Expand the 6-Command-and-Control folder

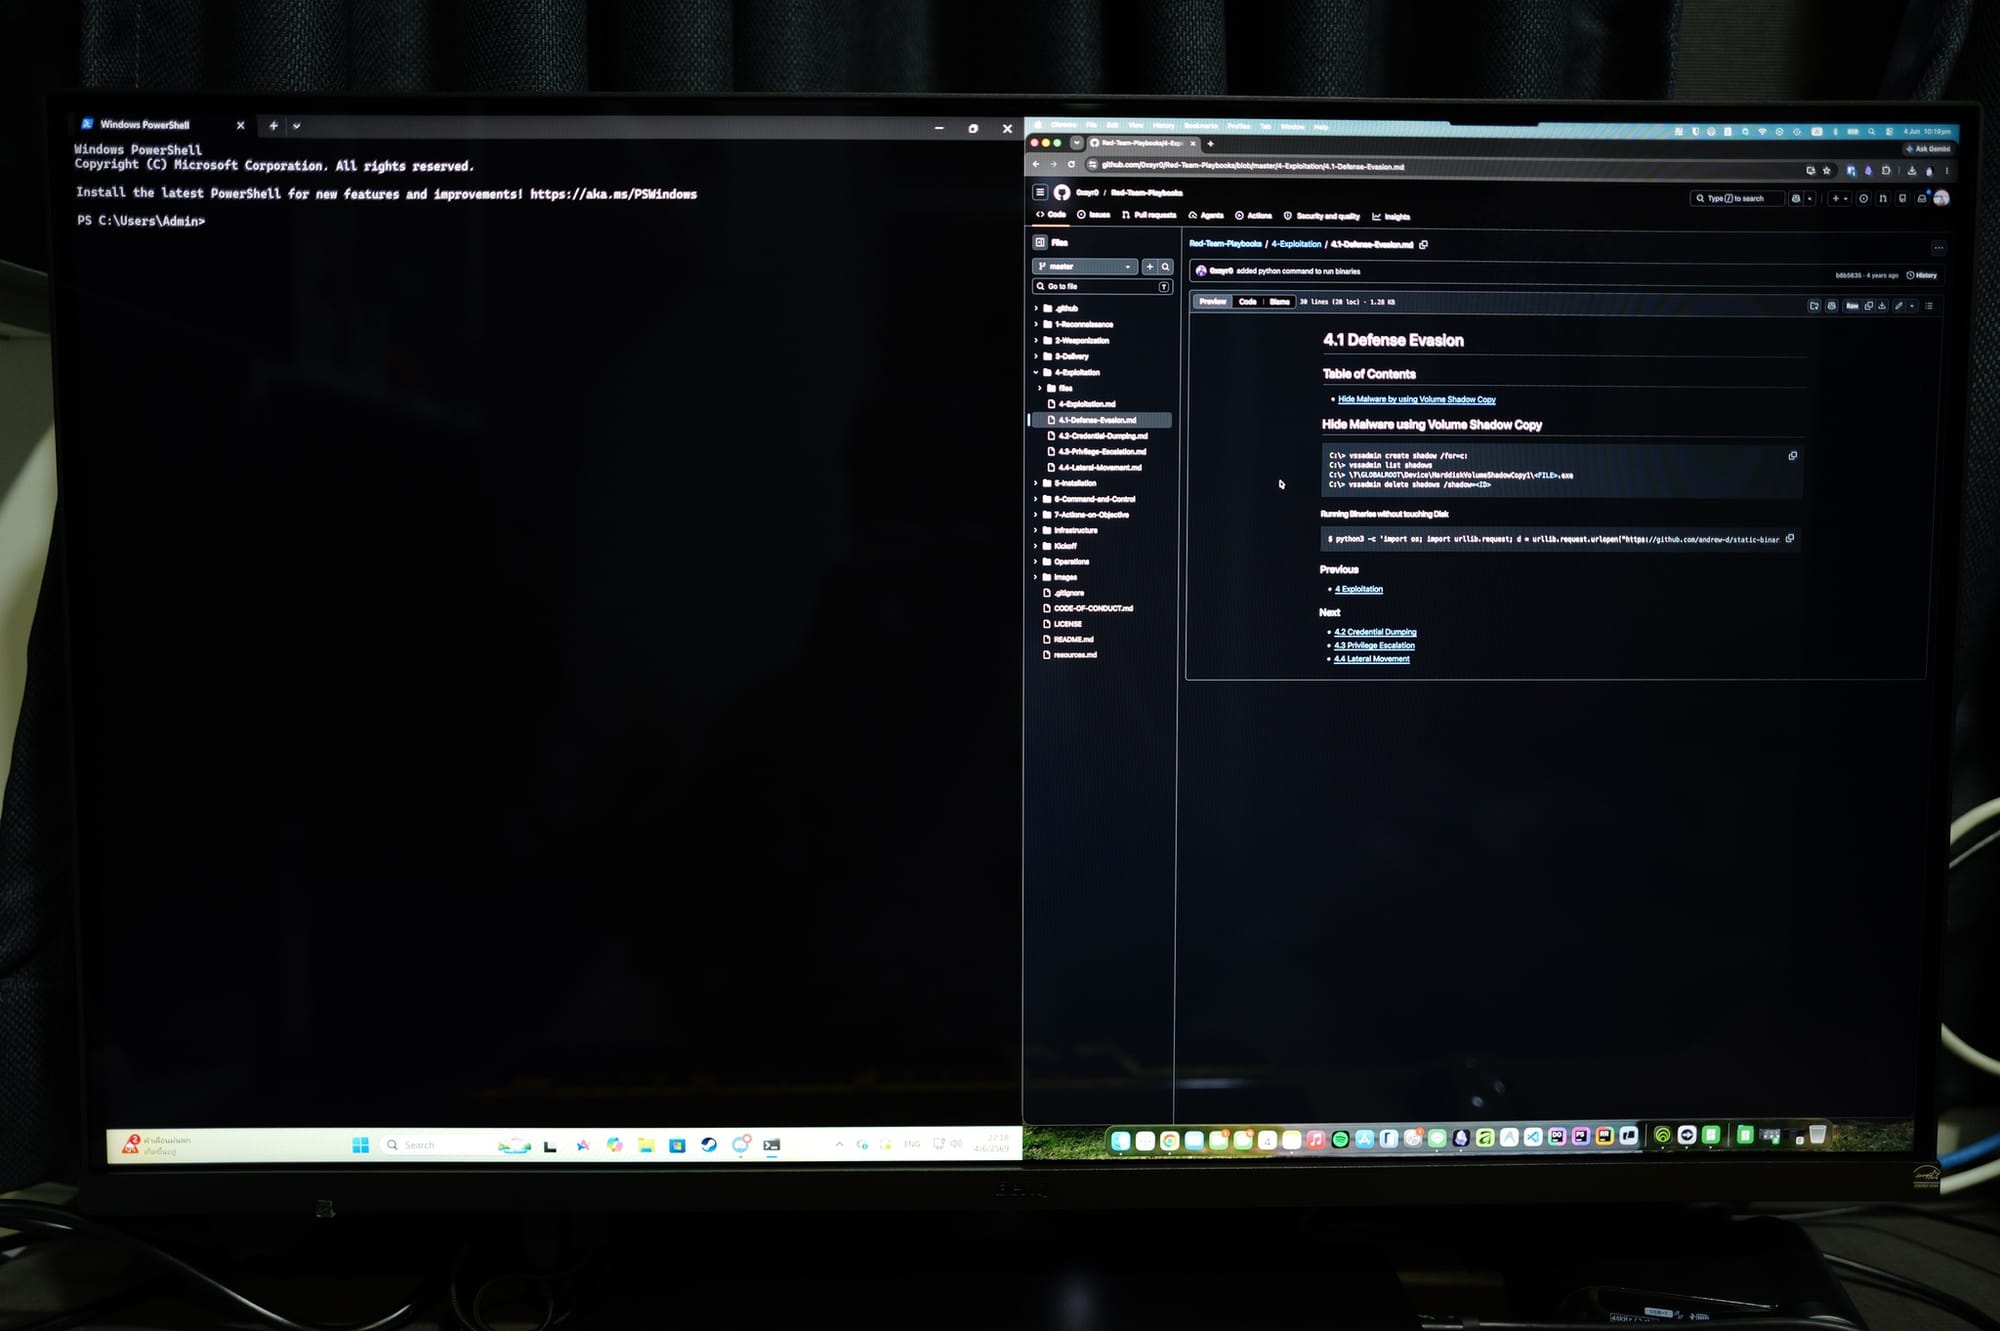click(x=1036, y=499)
